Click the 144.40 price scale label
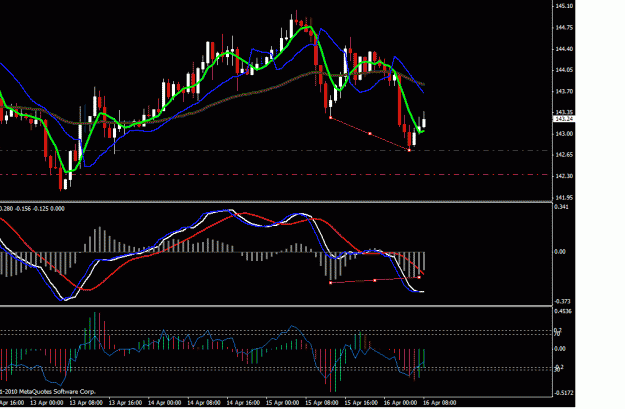Viewport: 625px width, 409px height. (564, 49)
